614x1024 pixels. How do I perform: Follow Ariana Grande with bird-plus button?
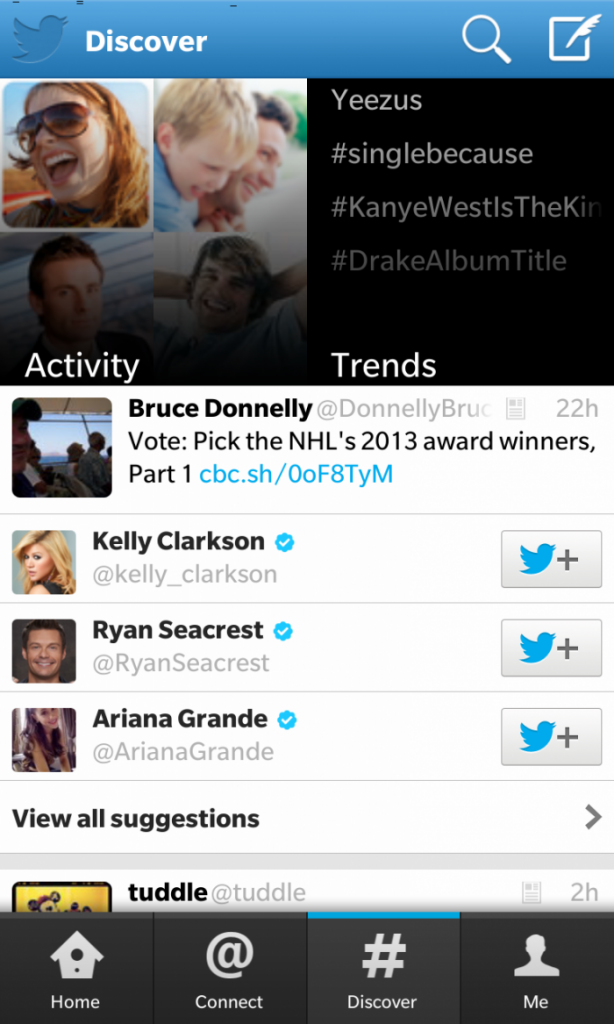click(551, 737)
